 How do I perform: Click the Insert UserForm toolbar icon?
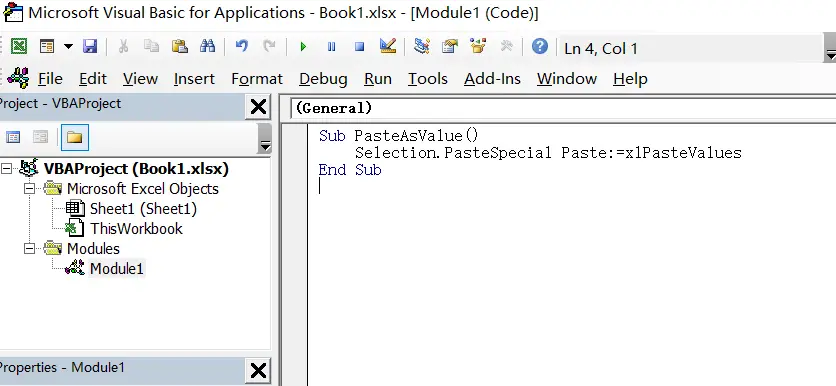(x=47, y=47)
